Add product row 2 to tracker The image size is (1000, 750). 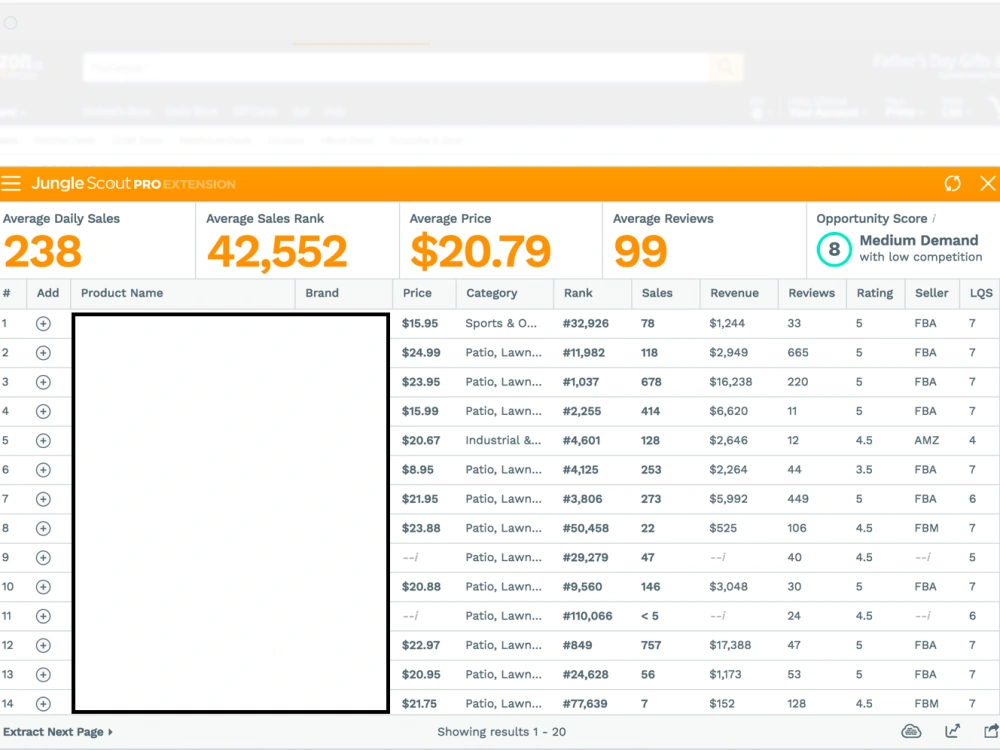43,353
